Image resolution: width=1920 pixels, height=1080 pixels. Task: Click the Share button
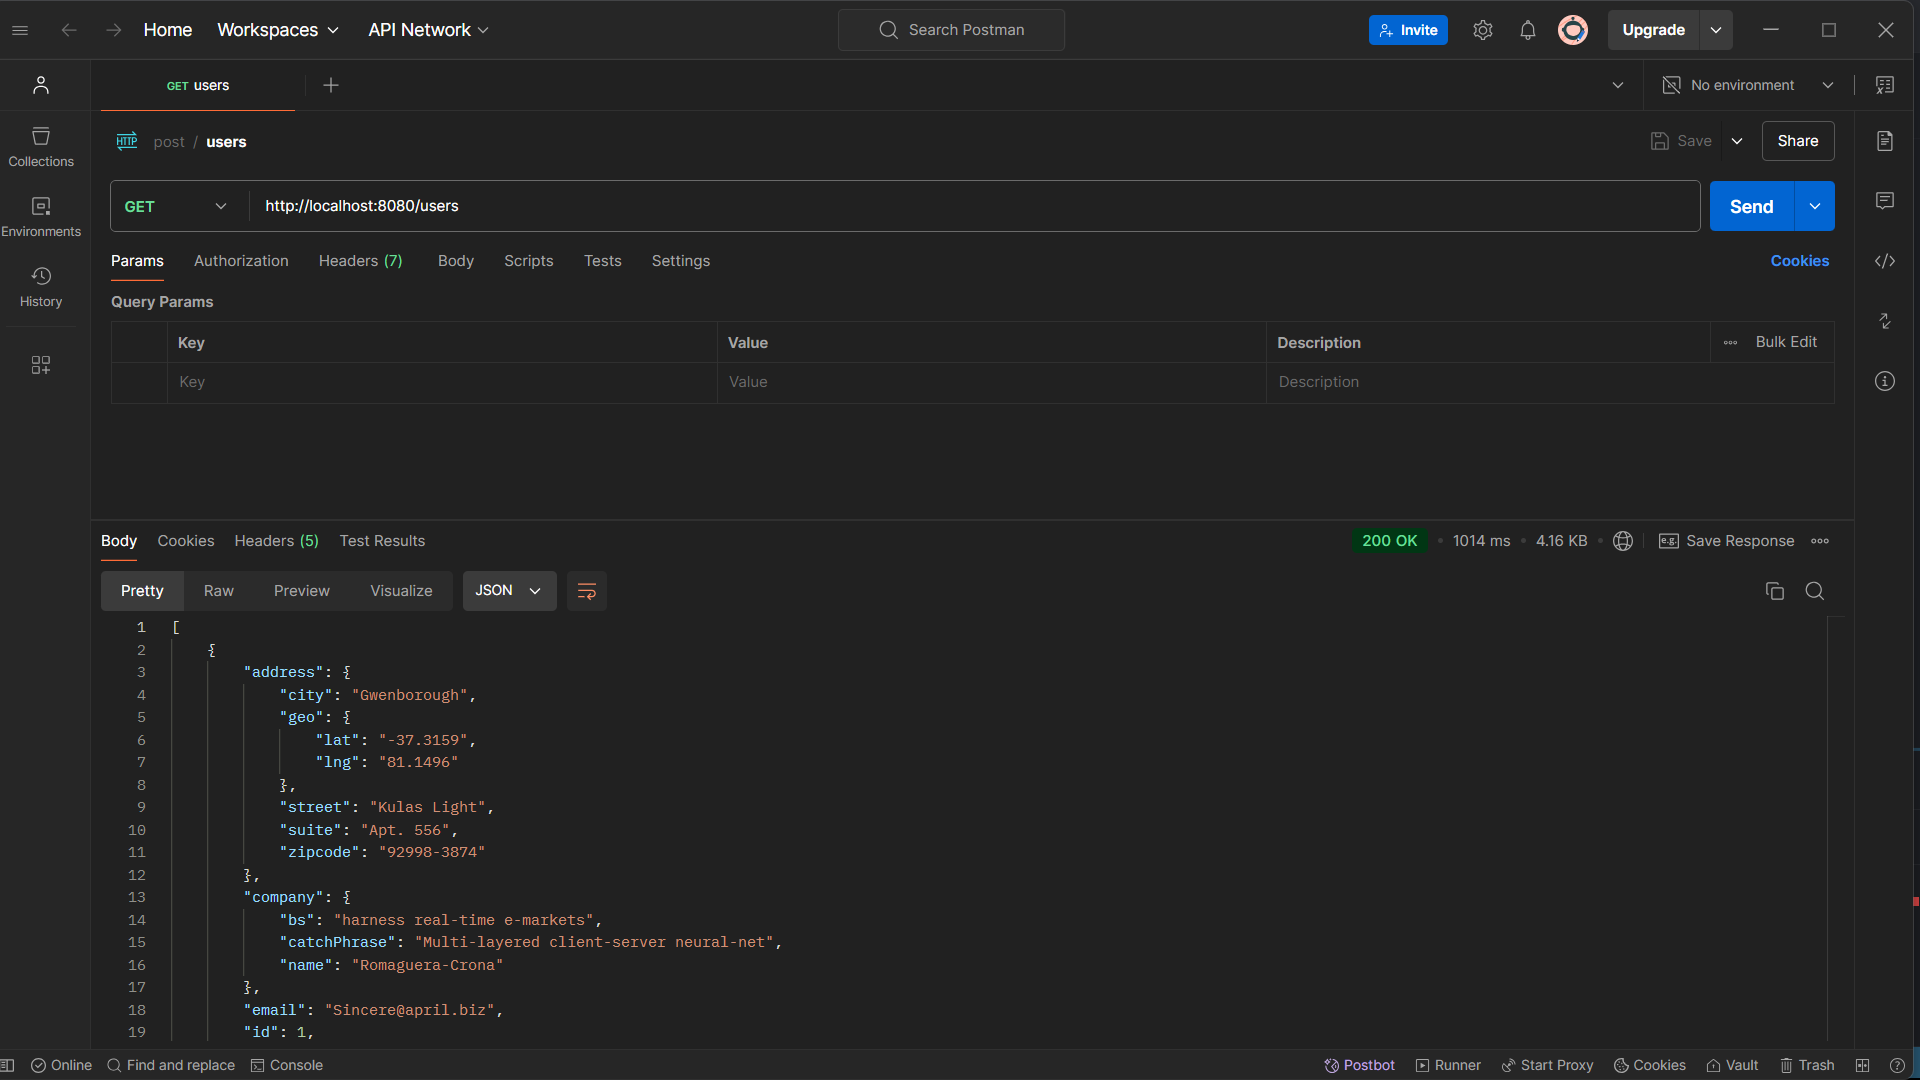point(1797,141)
